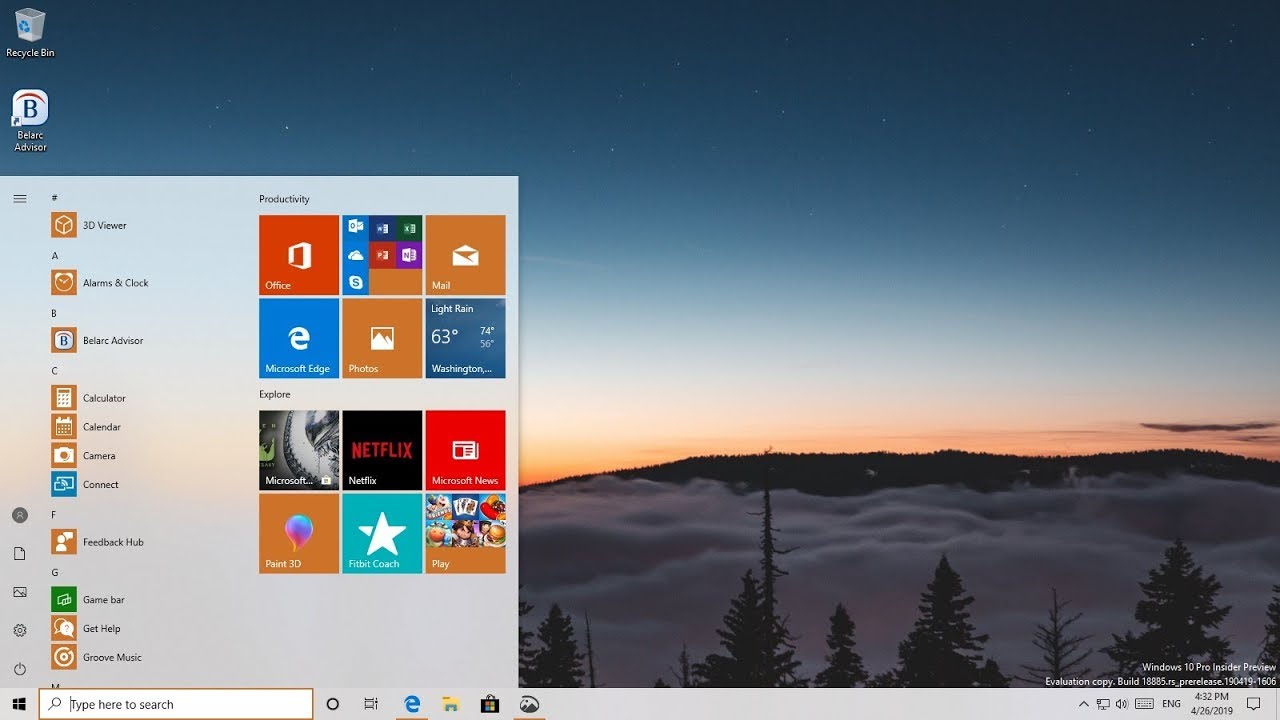The image size is (1280, 720).
Task: Launch Alarms & Clock from the app list
Action: (x=145, y=283)
